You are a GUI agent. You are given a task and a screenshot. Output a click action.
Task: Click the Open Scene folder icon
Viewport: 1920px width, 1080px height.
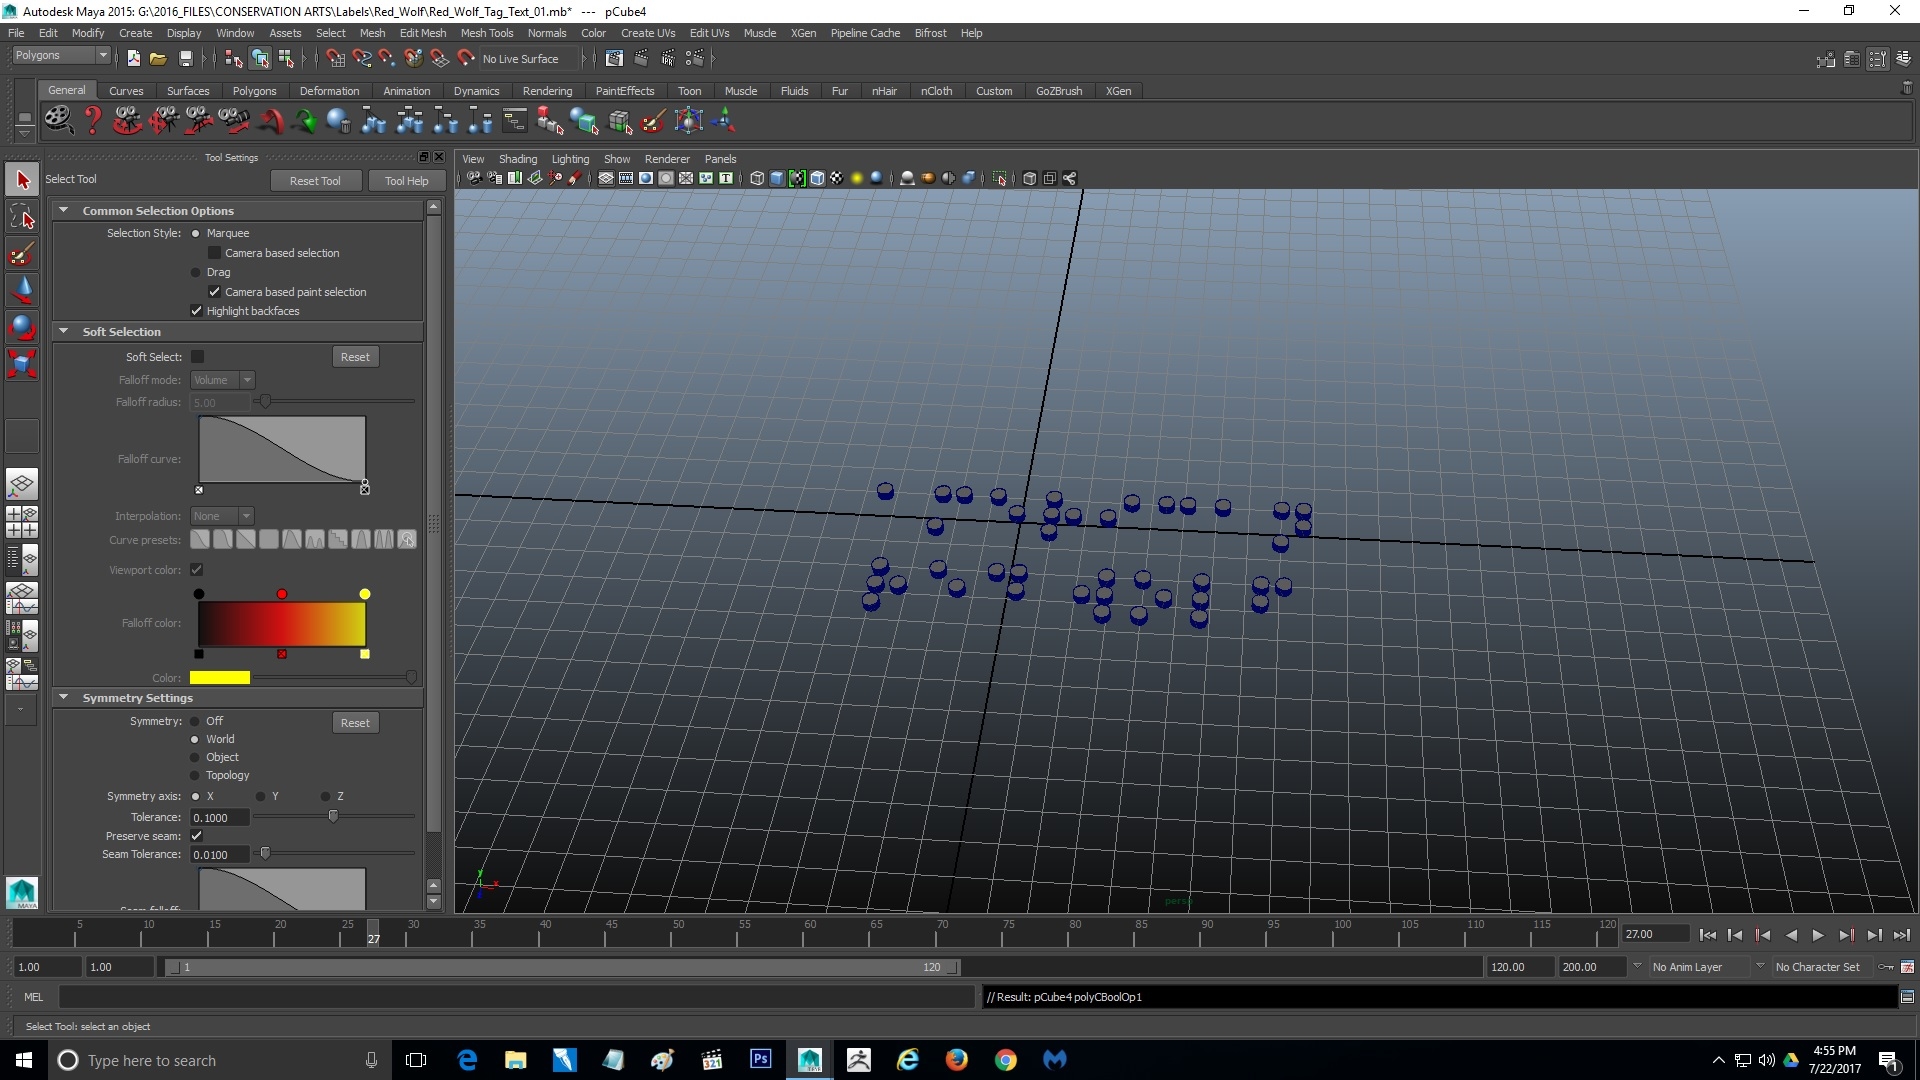pos(158,59)
